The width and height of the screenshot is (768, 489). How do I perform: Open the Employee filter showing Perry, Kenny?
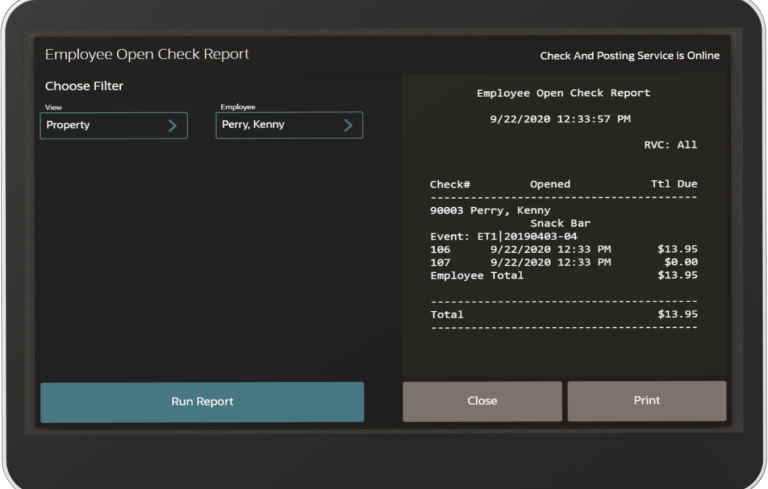(x=288, y=125)
